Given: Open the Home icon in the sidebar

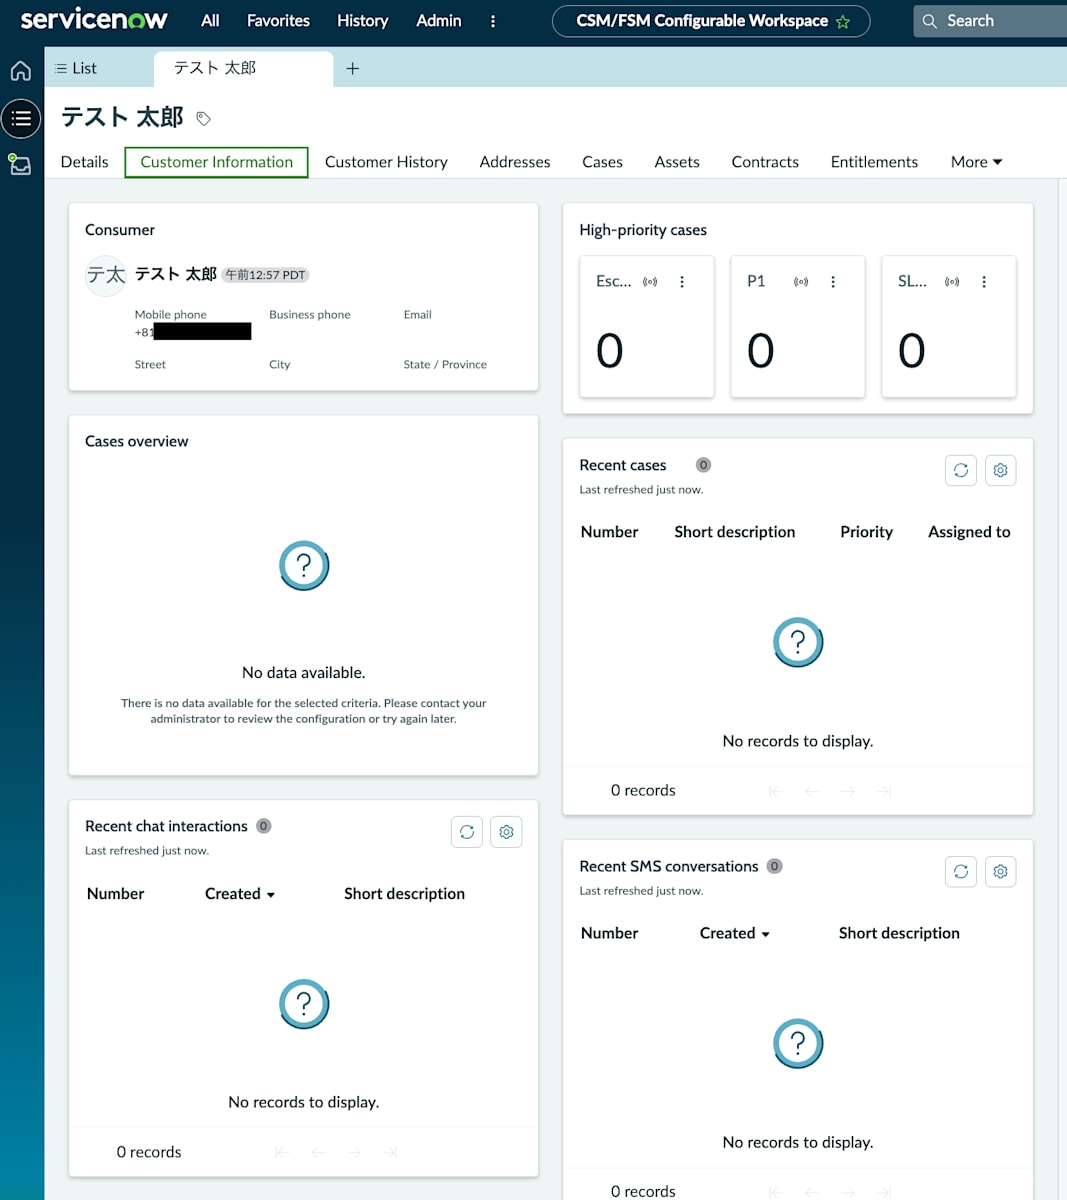Looking at the screenshot, I should point(21,71).
